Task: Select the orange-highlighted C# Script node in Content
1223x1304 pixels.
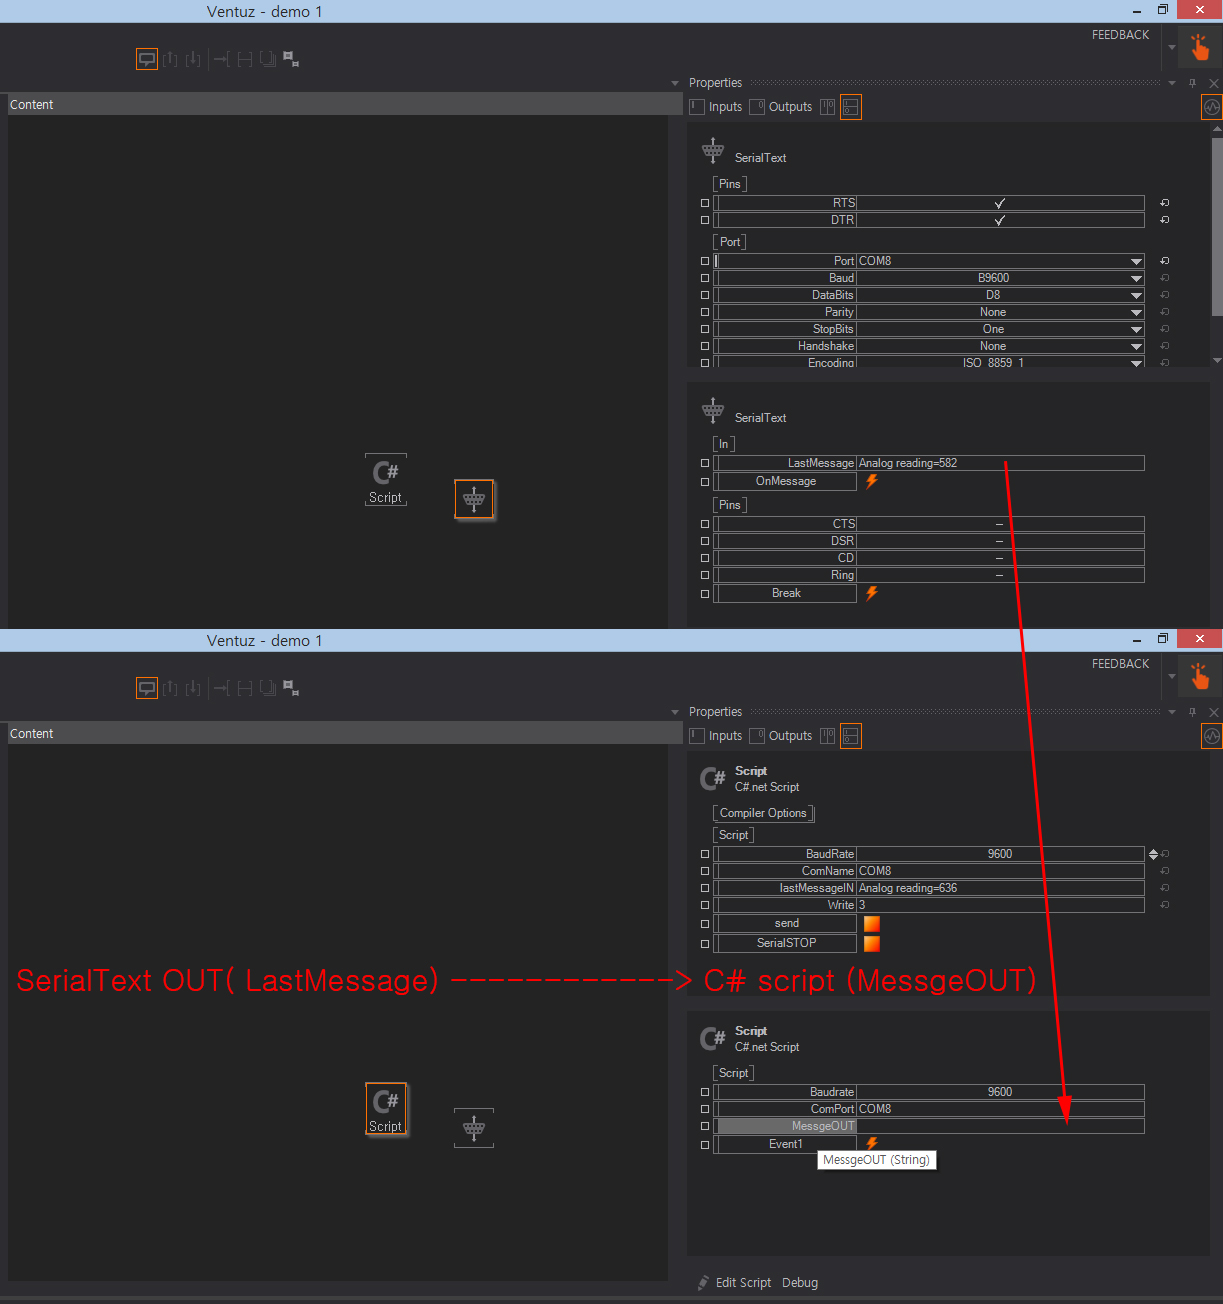Action: coord(386,1108)
